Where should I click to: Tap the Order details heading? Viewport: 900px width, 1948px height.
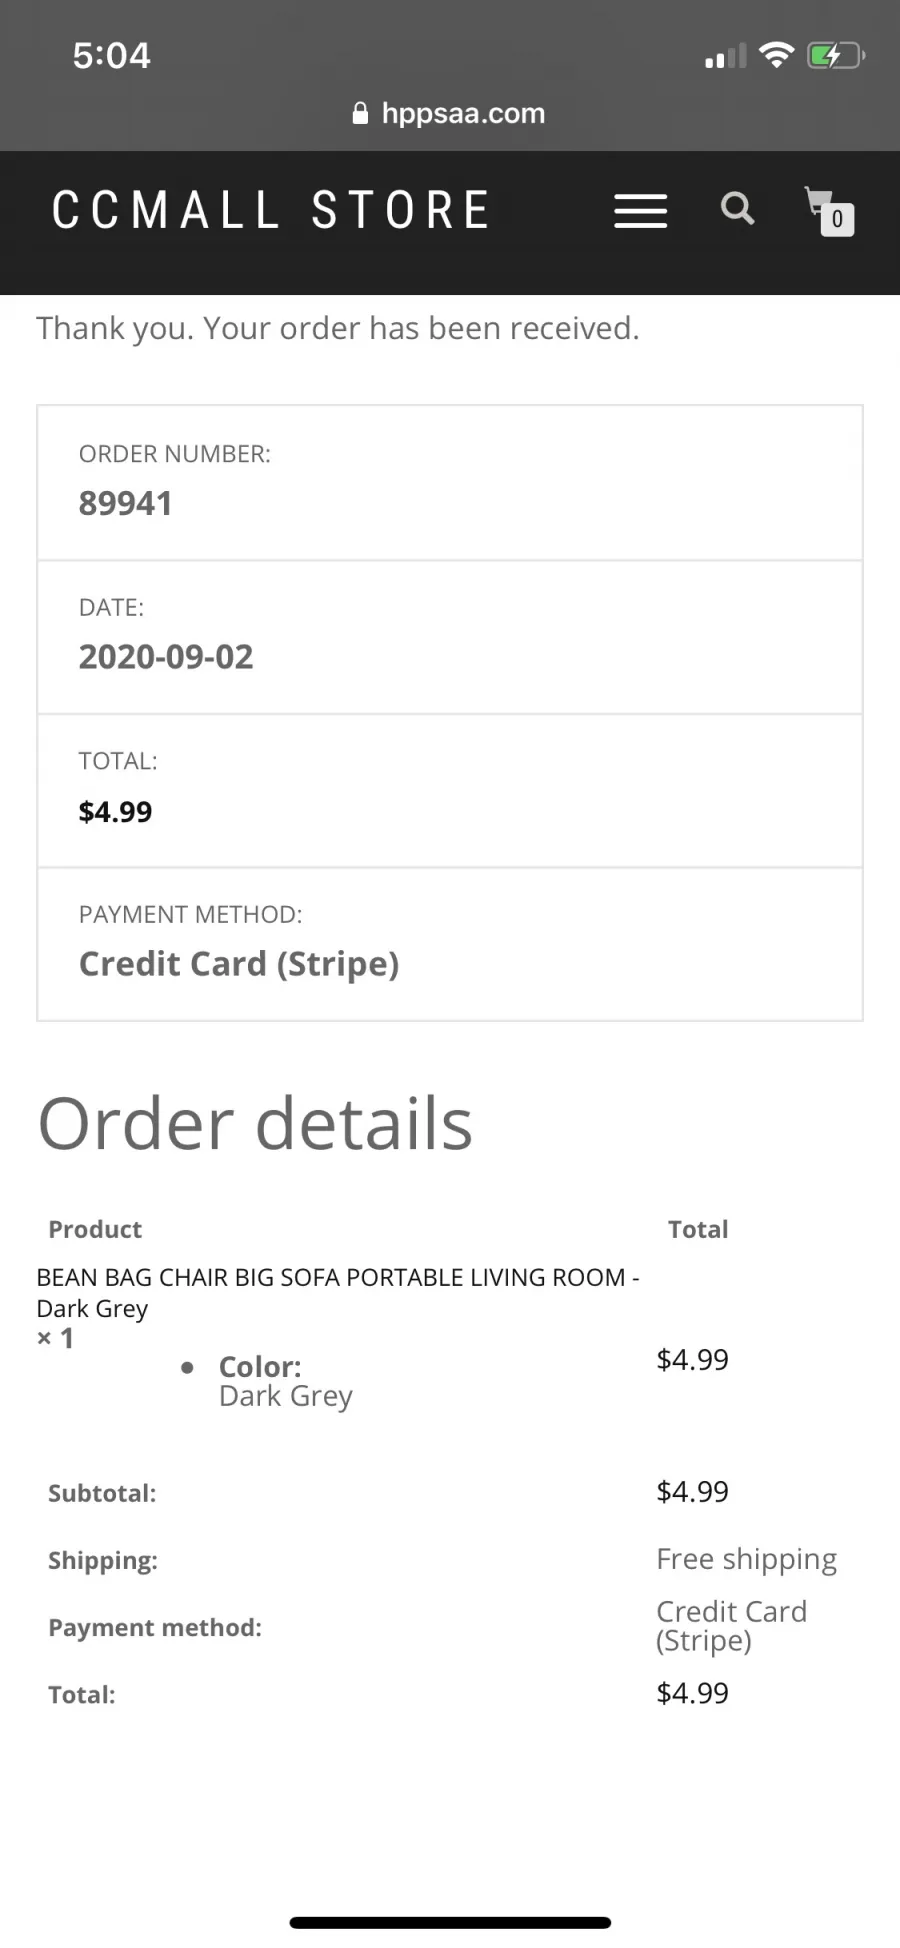pos(255,1123)
